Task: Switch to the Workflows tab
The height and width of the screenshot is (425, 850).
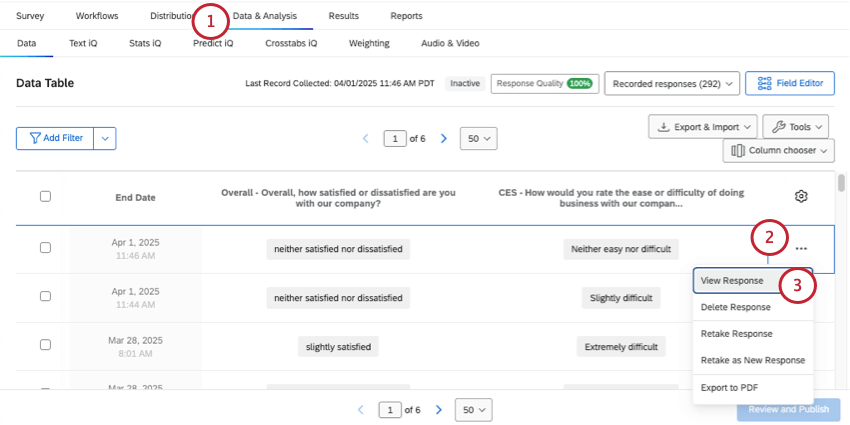Action: pos(96,16)
